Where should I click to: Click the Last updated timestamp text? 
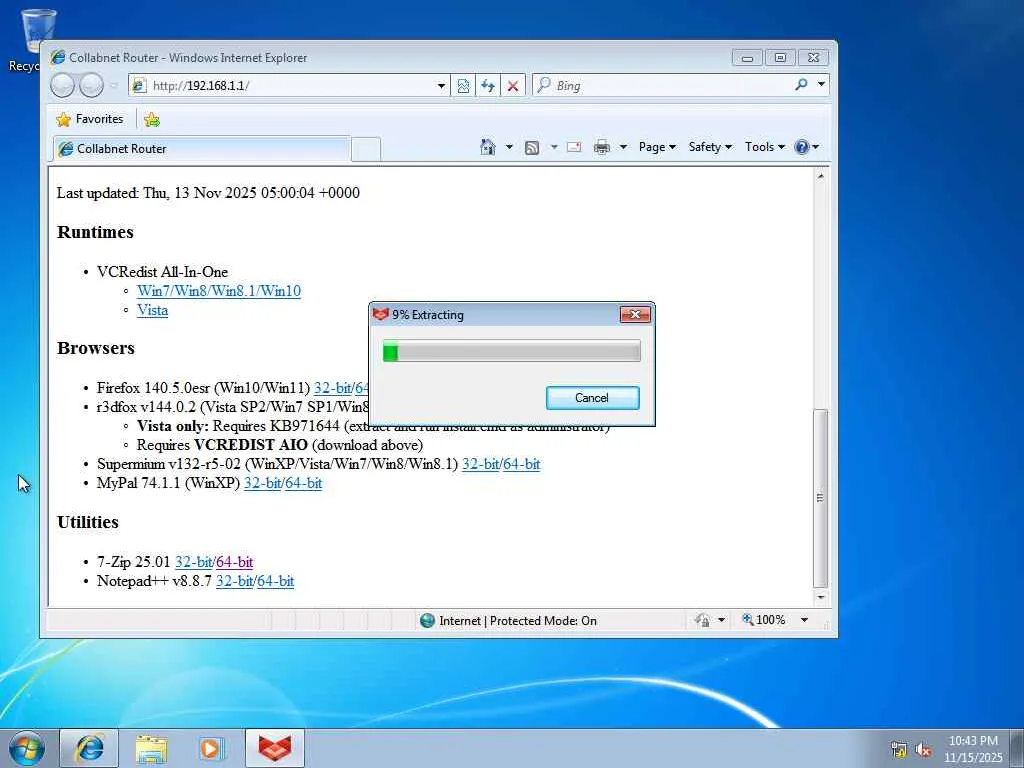pyautogui.click(x=208, y=193)
